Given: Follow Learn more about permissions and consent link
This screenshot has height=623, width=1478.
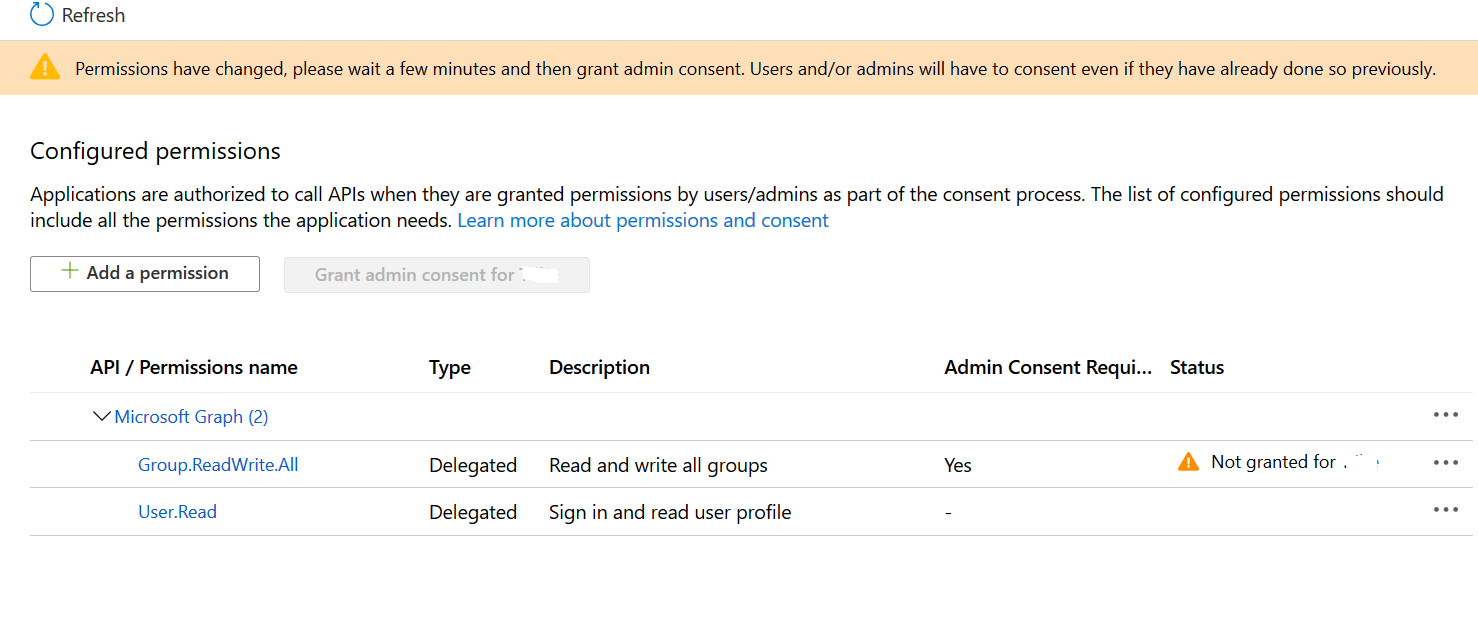Looking at the screenshot, I should tap(643, 220).
